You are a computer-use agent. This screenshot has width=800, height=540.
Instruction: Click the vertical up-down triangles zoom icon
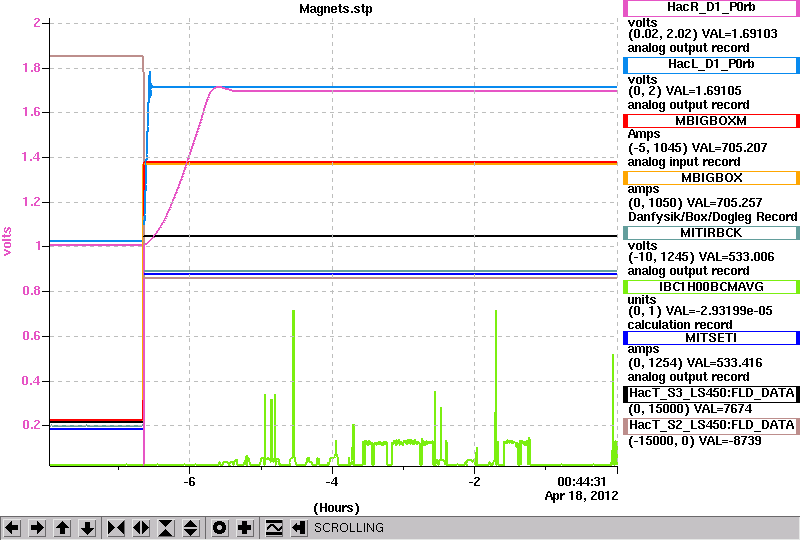point(191,528)
